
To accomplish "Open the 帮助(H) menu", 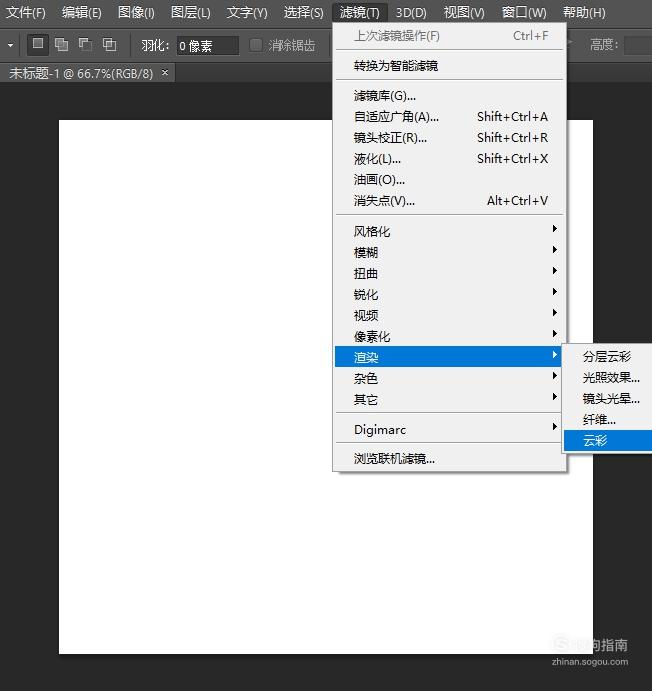I will coord(584,13).
